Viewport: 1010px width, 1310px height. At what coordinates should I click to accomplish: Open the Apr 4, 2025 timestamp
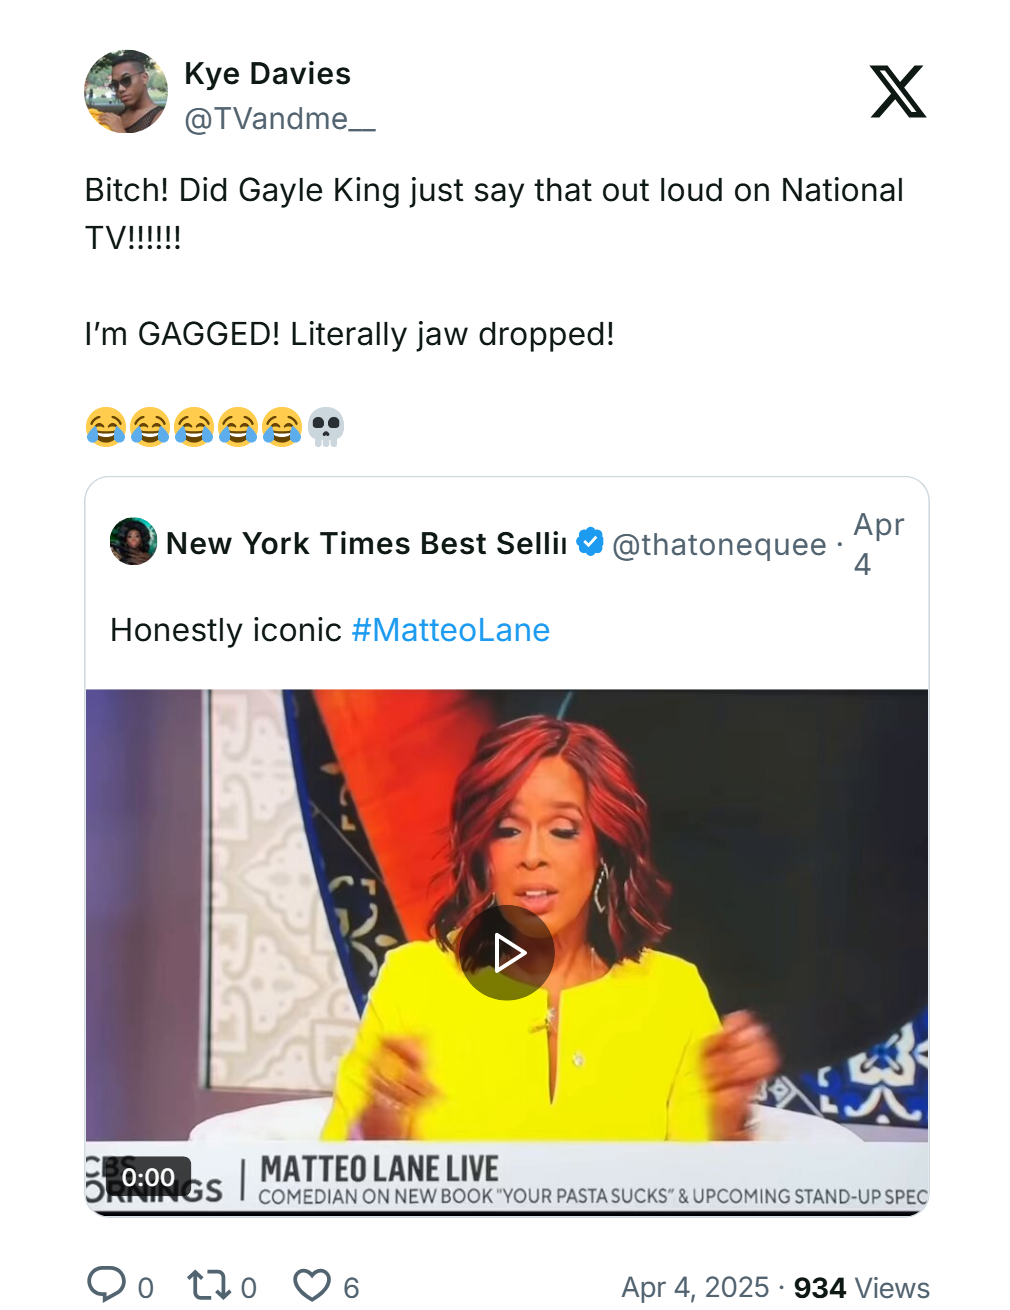pyautogui.click(x=695, y=1287)
